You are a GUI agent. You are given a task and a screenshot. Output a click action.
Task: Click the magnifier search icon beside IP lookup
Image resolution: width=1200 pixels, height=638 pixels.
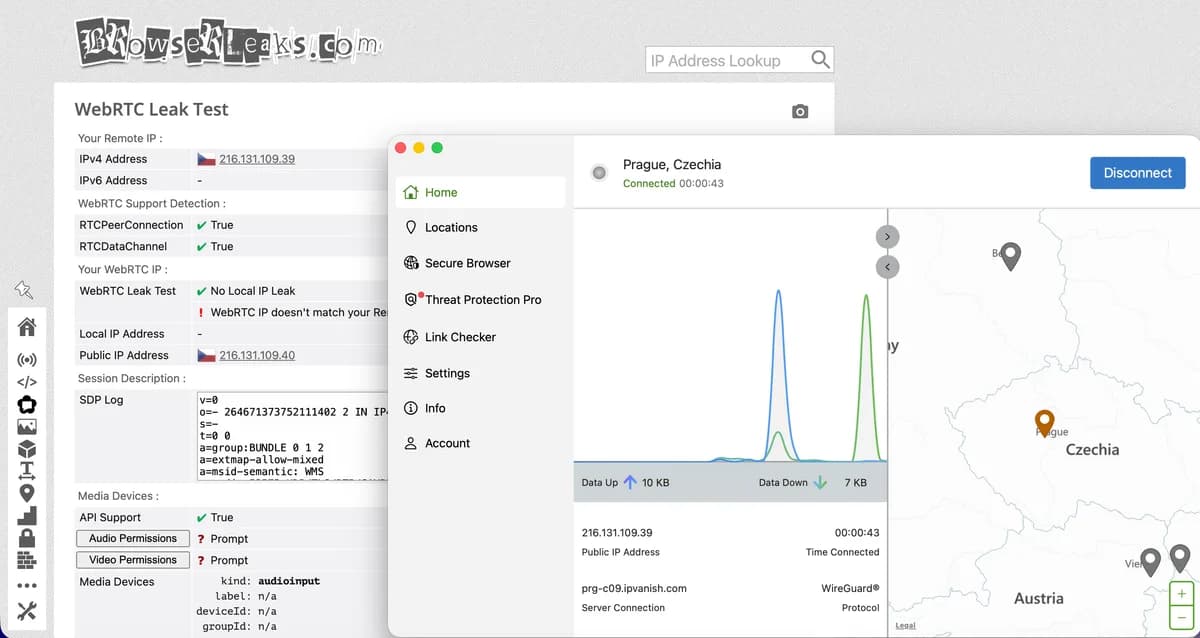coord(820,60)
